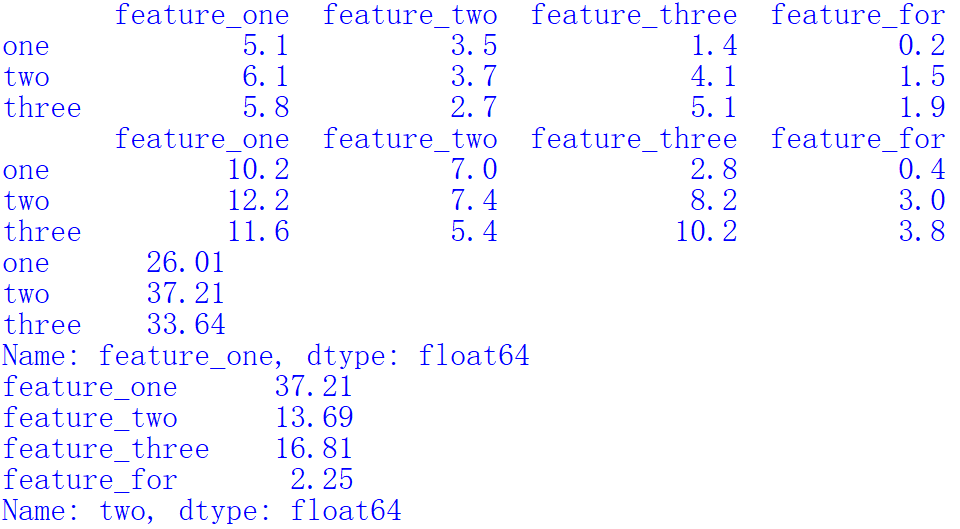Click the text 'Name: two, dtype: float64'
This screenshot has width=960, height=529.
(x=202, y=511)
